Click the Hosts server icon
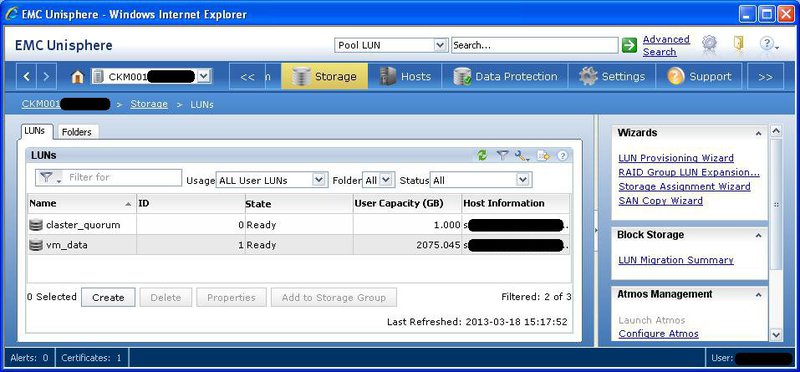This screenshot has height=372, width=800. click(x=388, y=77)
